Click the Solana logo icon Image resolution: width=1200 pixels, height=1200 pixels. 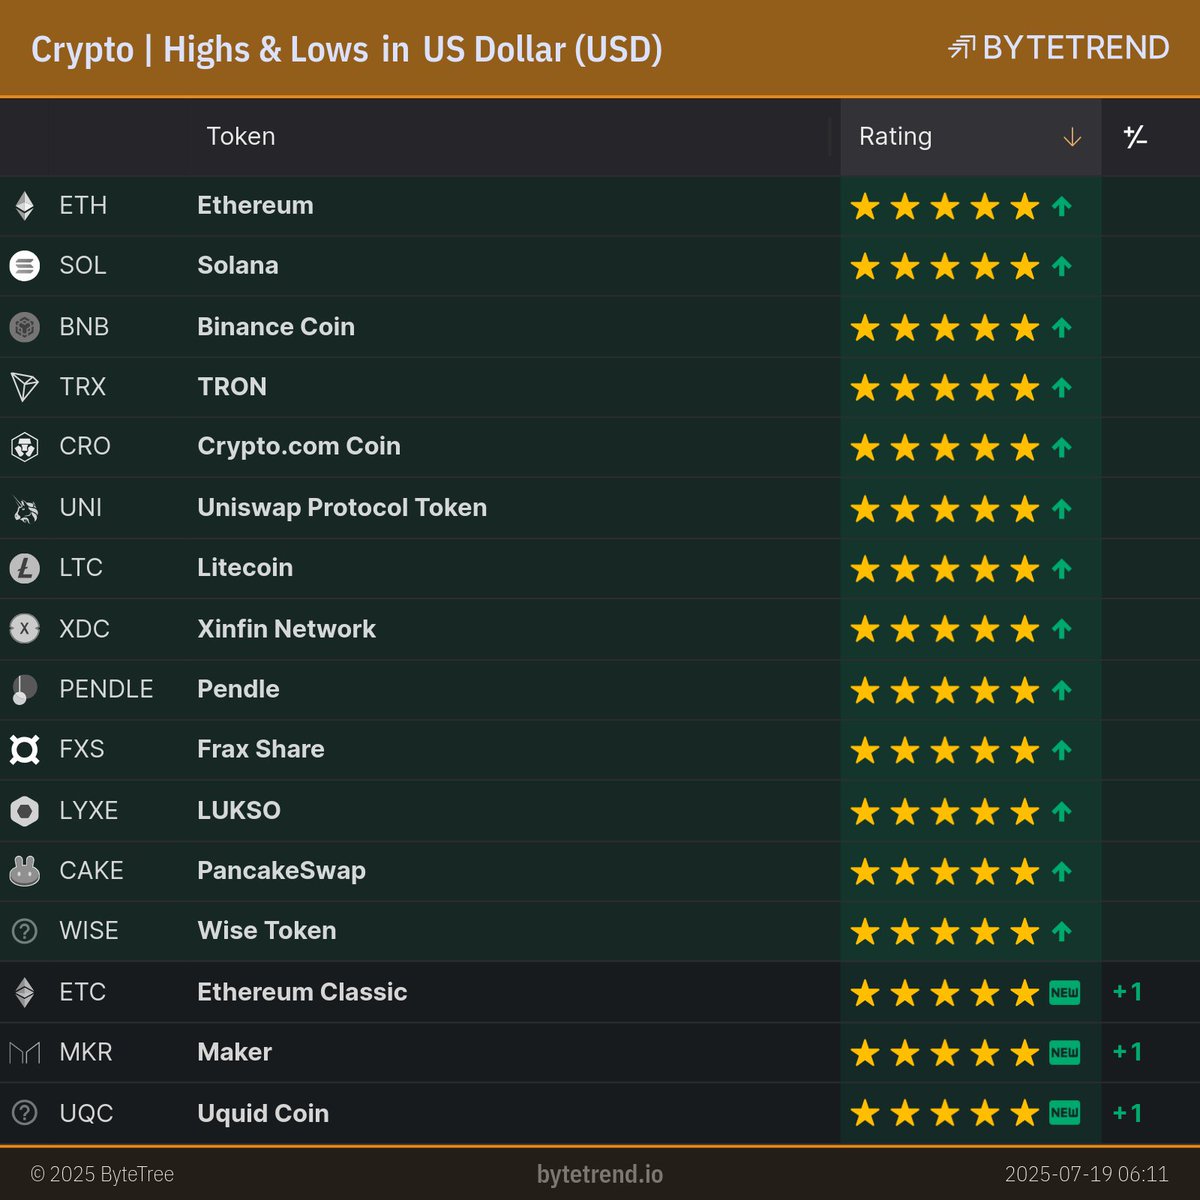pos(24,266)
